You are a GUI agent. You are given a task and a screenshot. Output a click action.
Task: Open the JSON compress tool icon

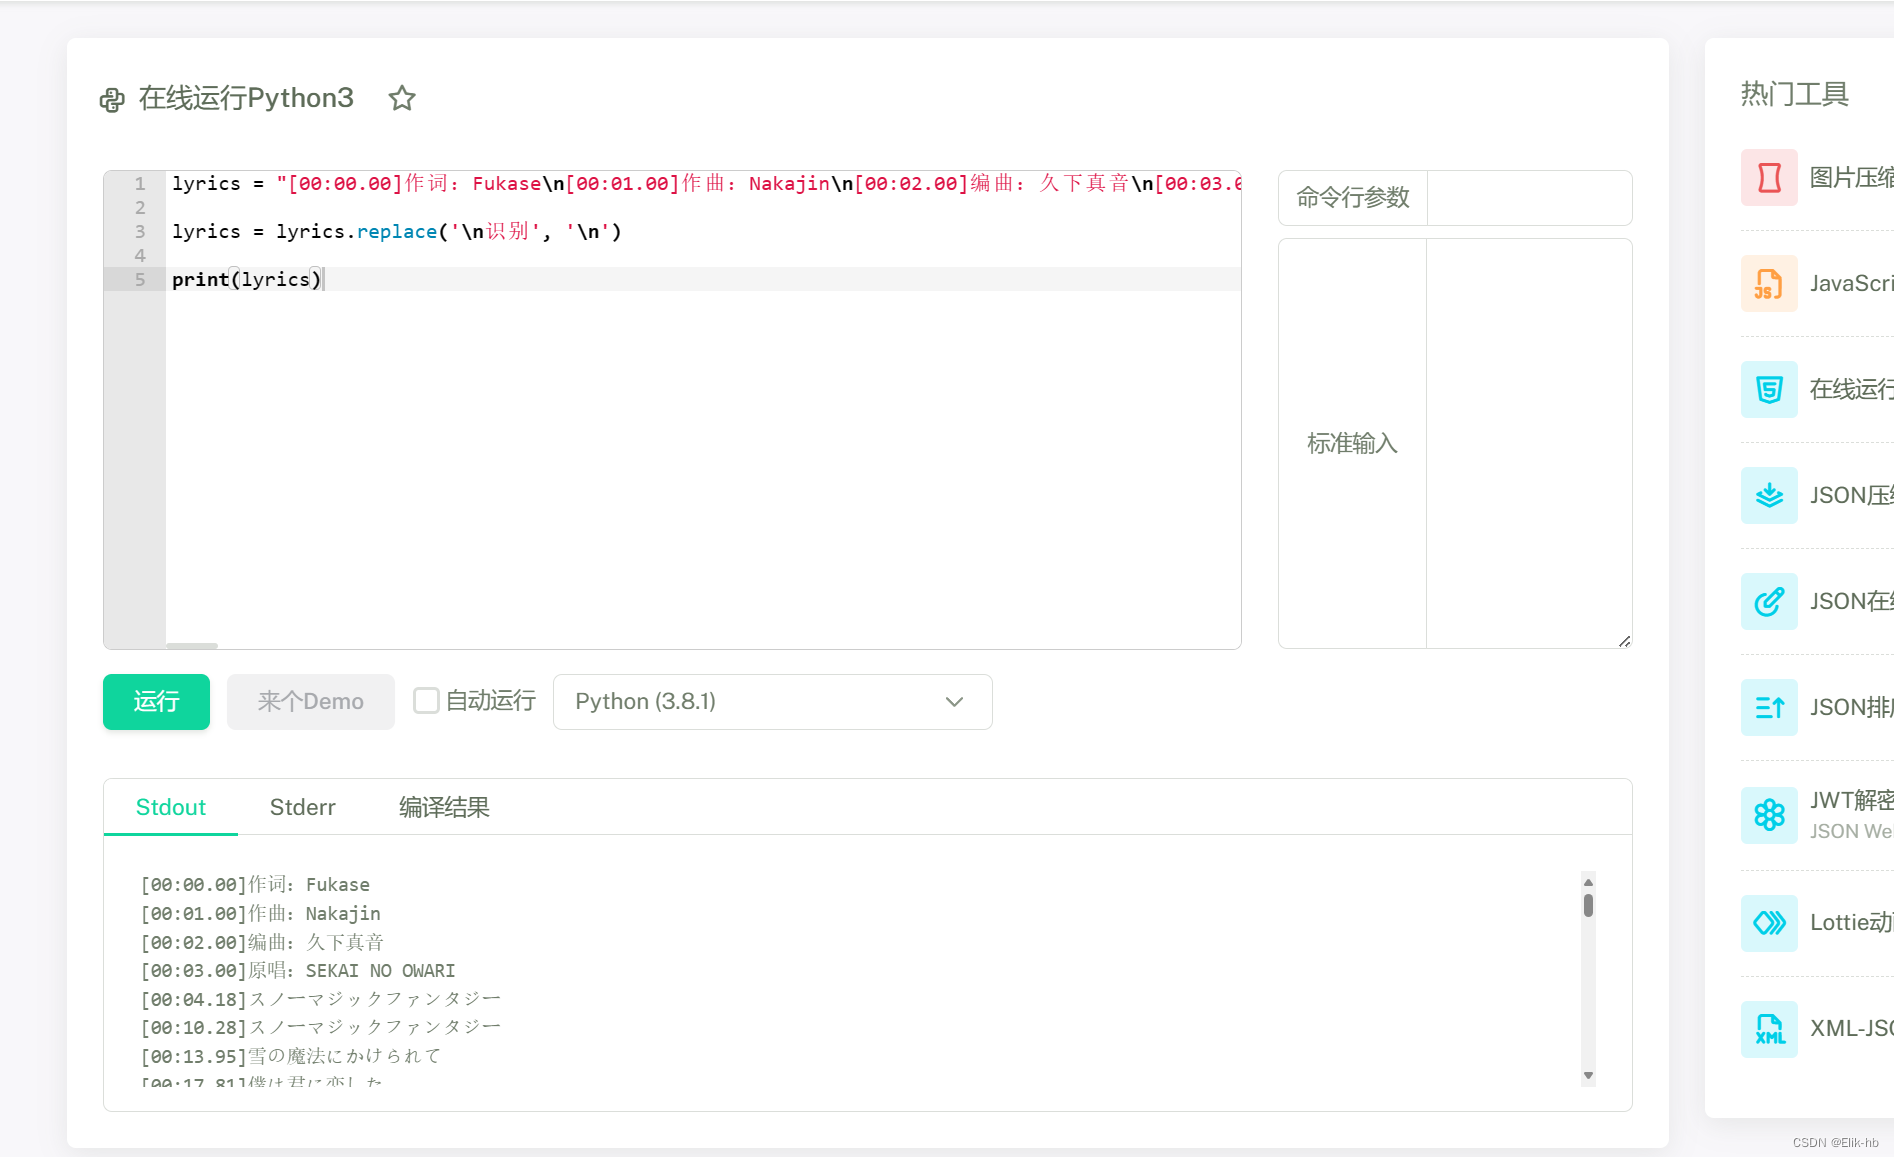tap(1769, 495)
